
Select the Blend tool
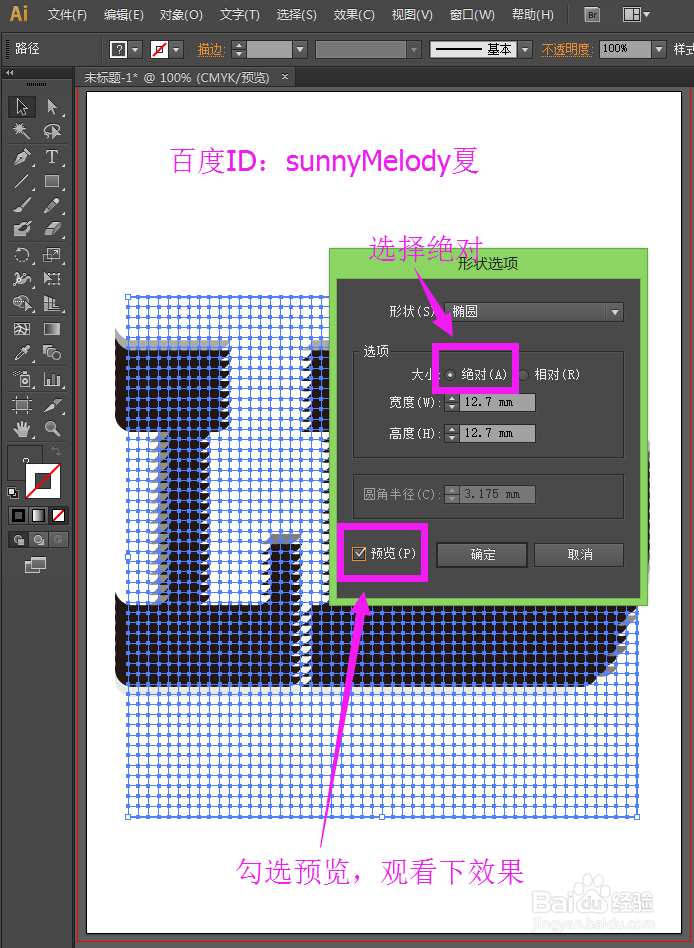[52, 353]
